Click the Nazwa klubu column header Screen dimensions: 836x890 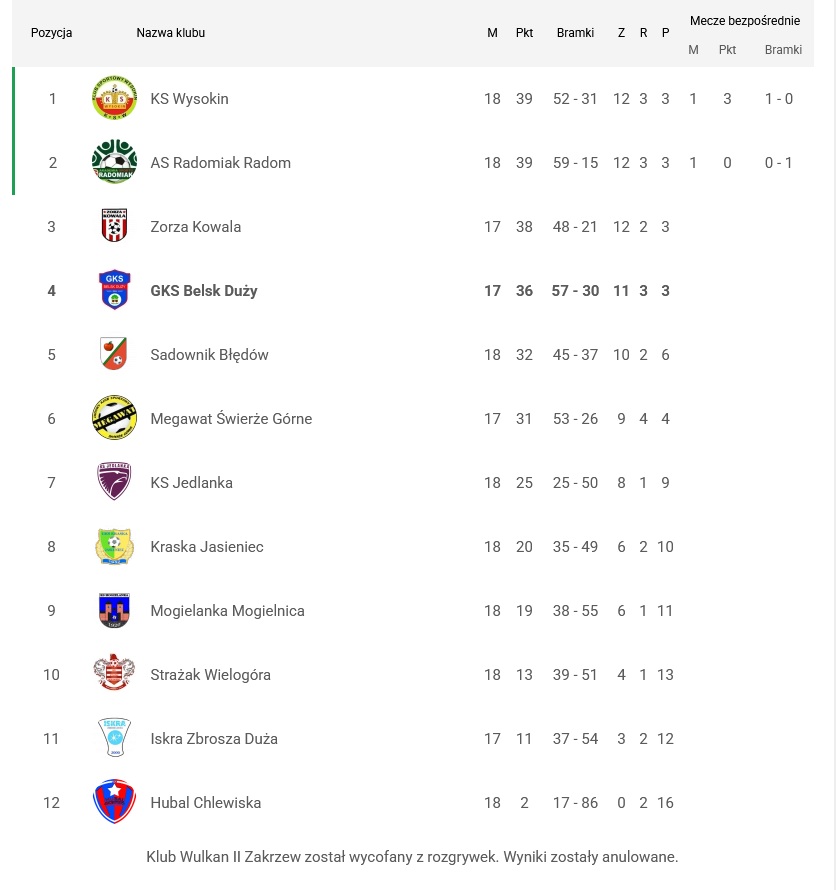[170, 33]
